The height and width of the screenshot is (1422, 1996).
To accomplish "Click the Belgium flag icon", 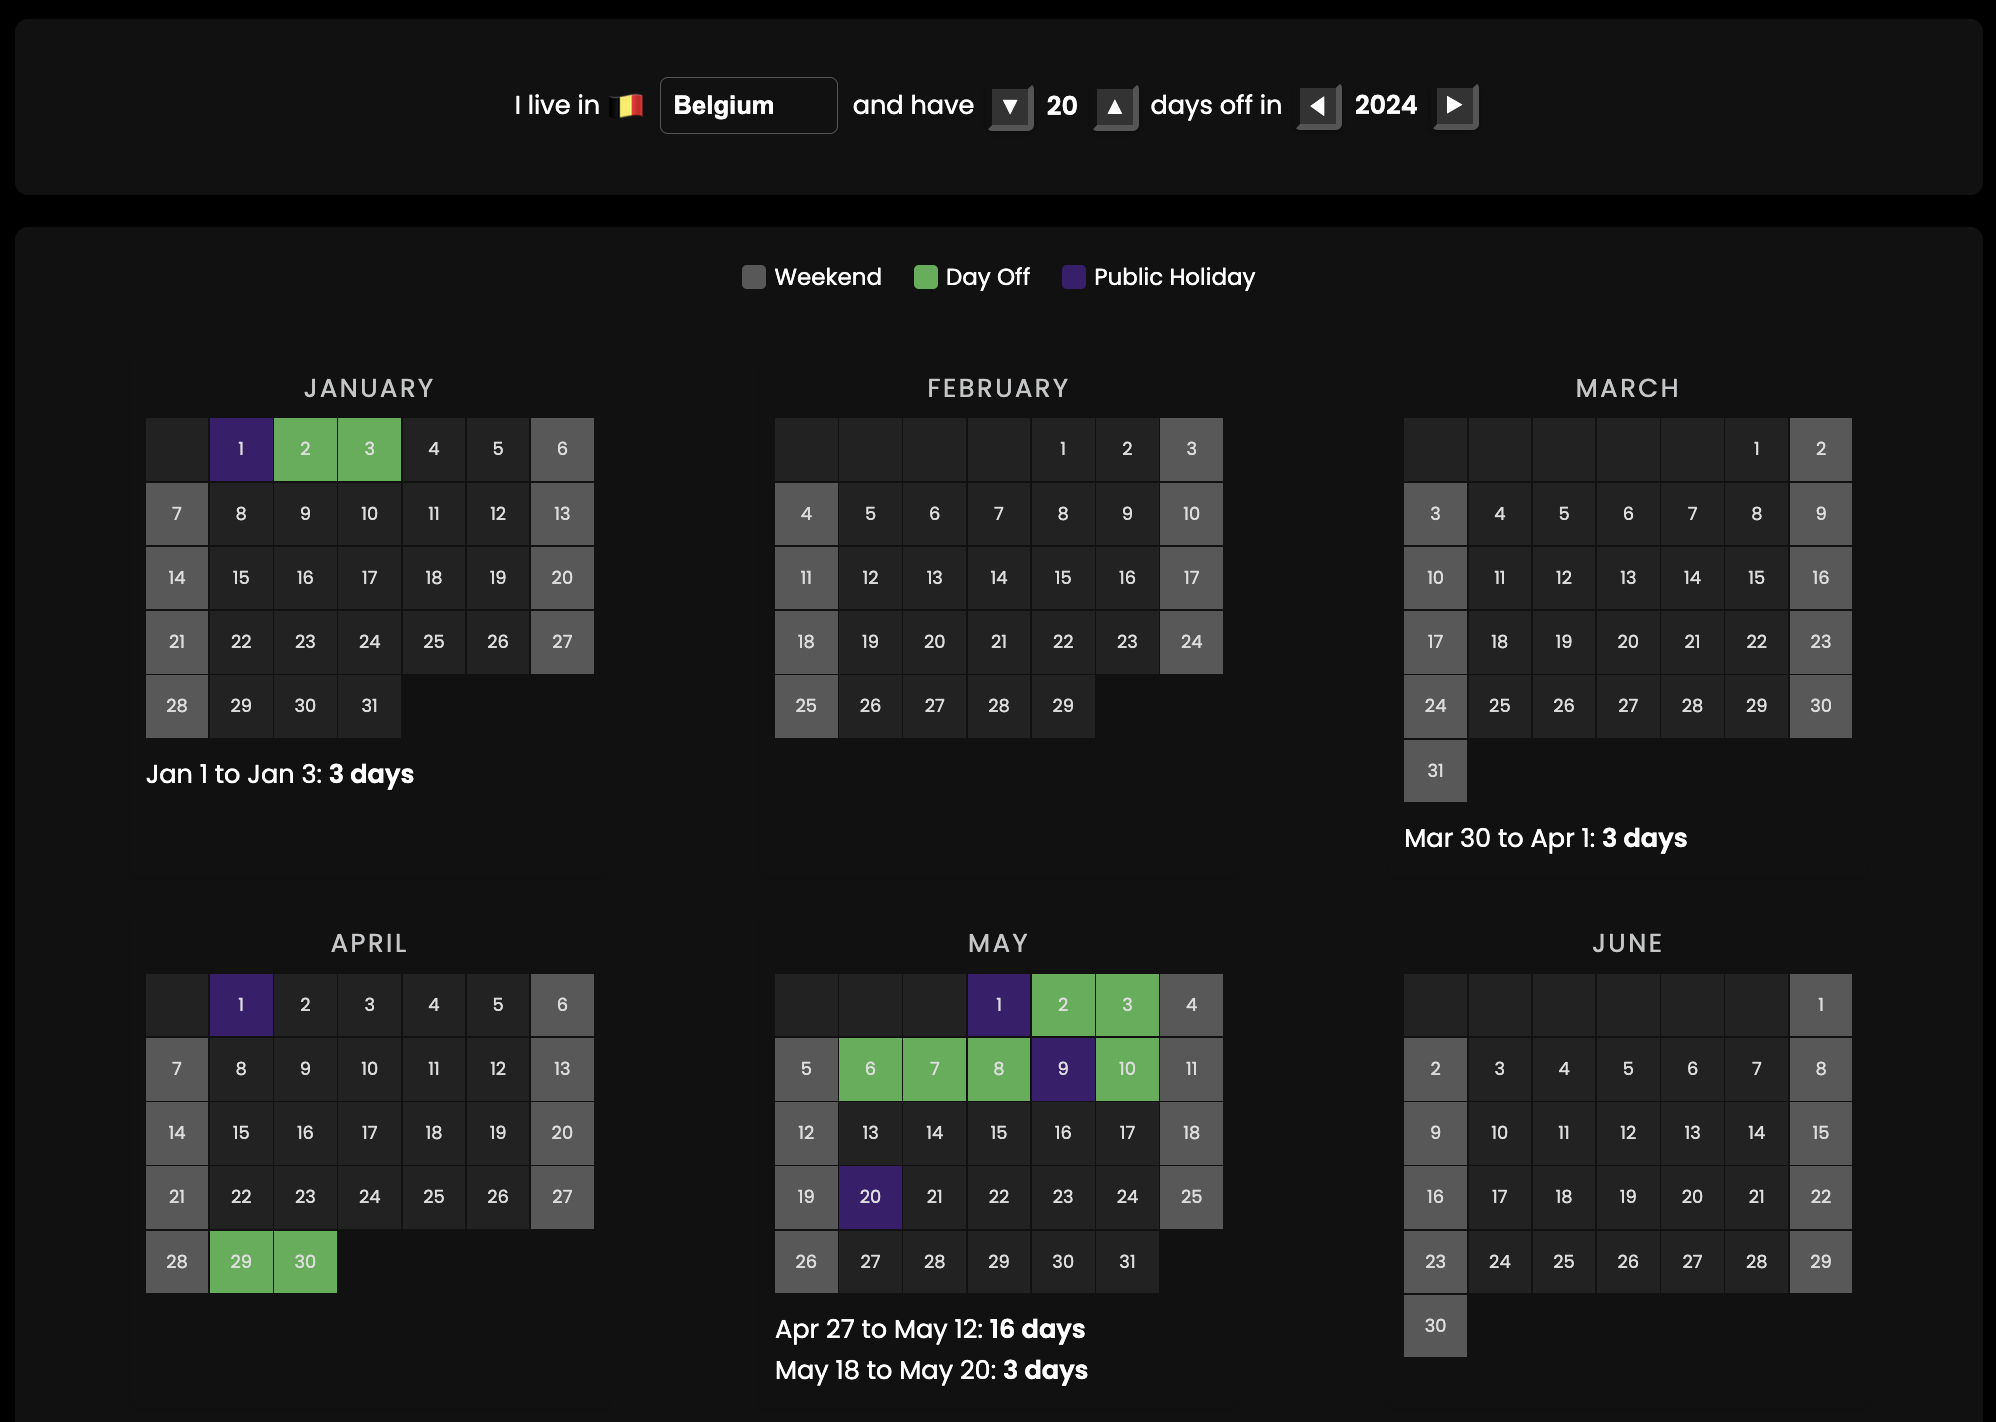I will tap(629, 106).
